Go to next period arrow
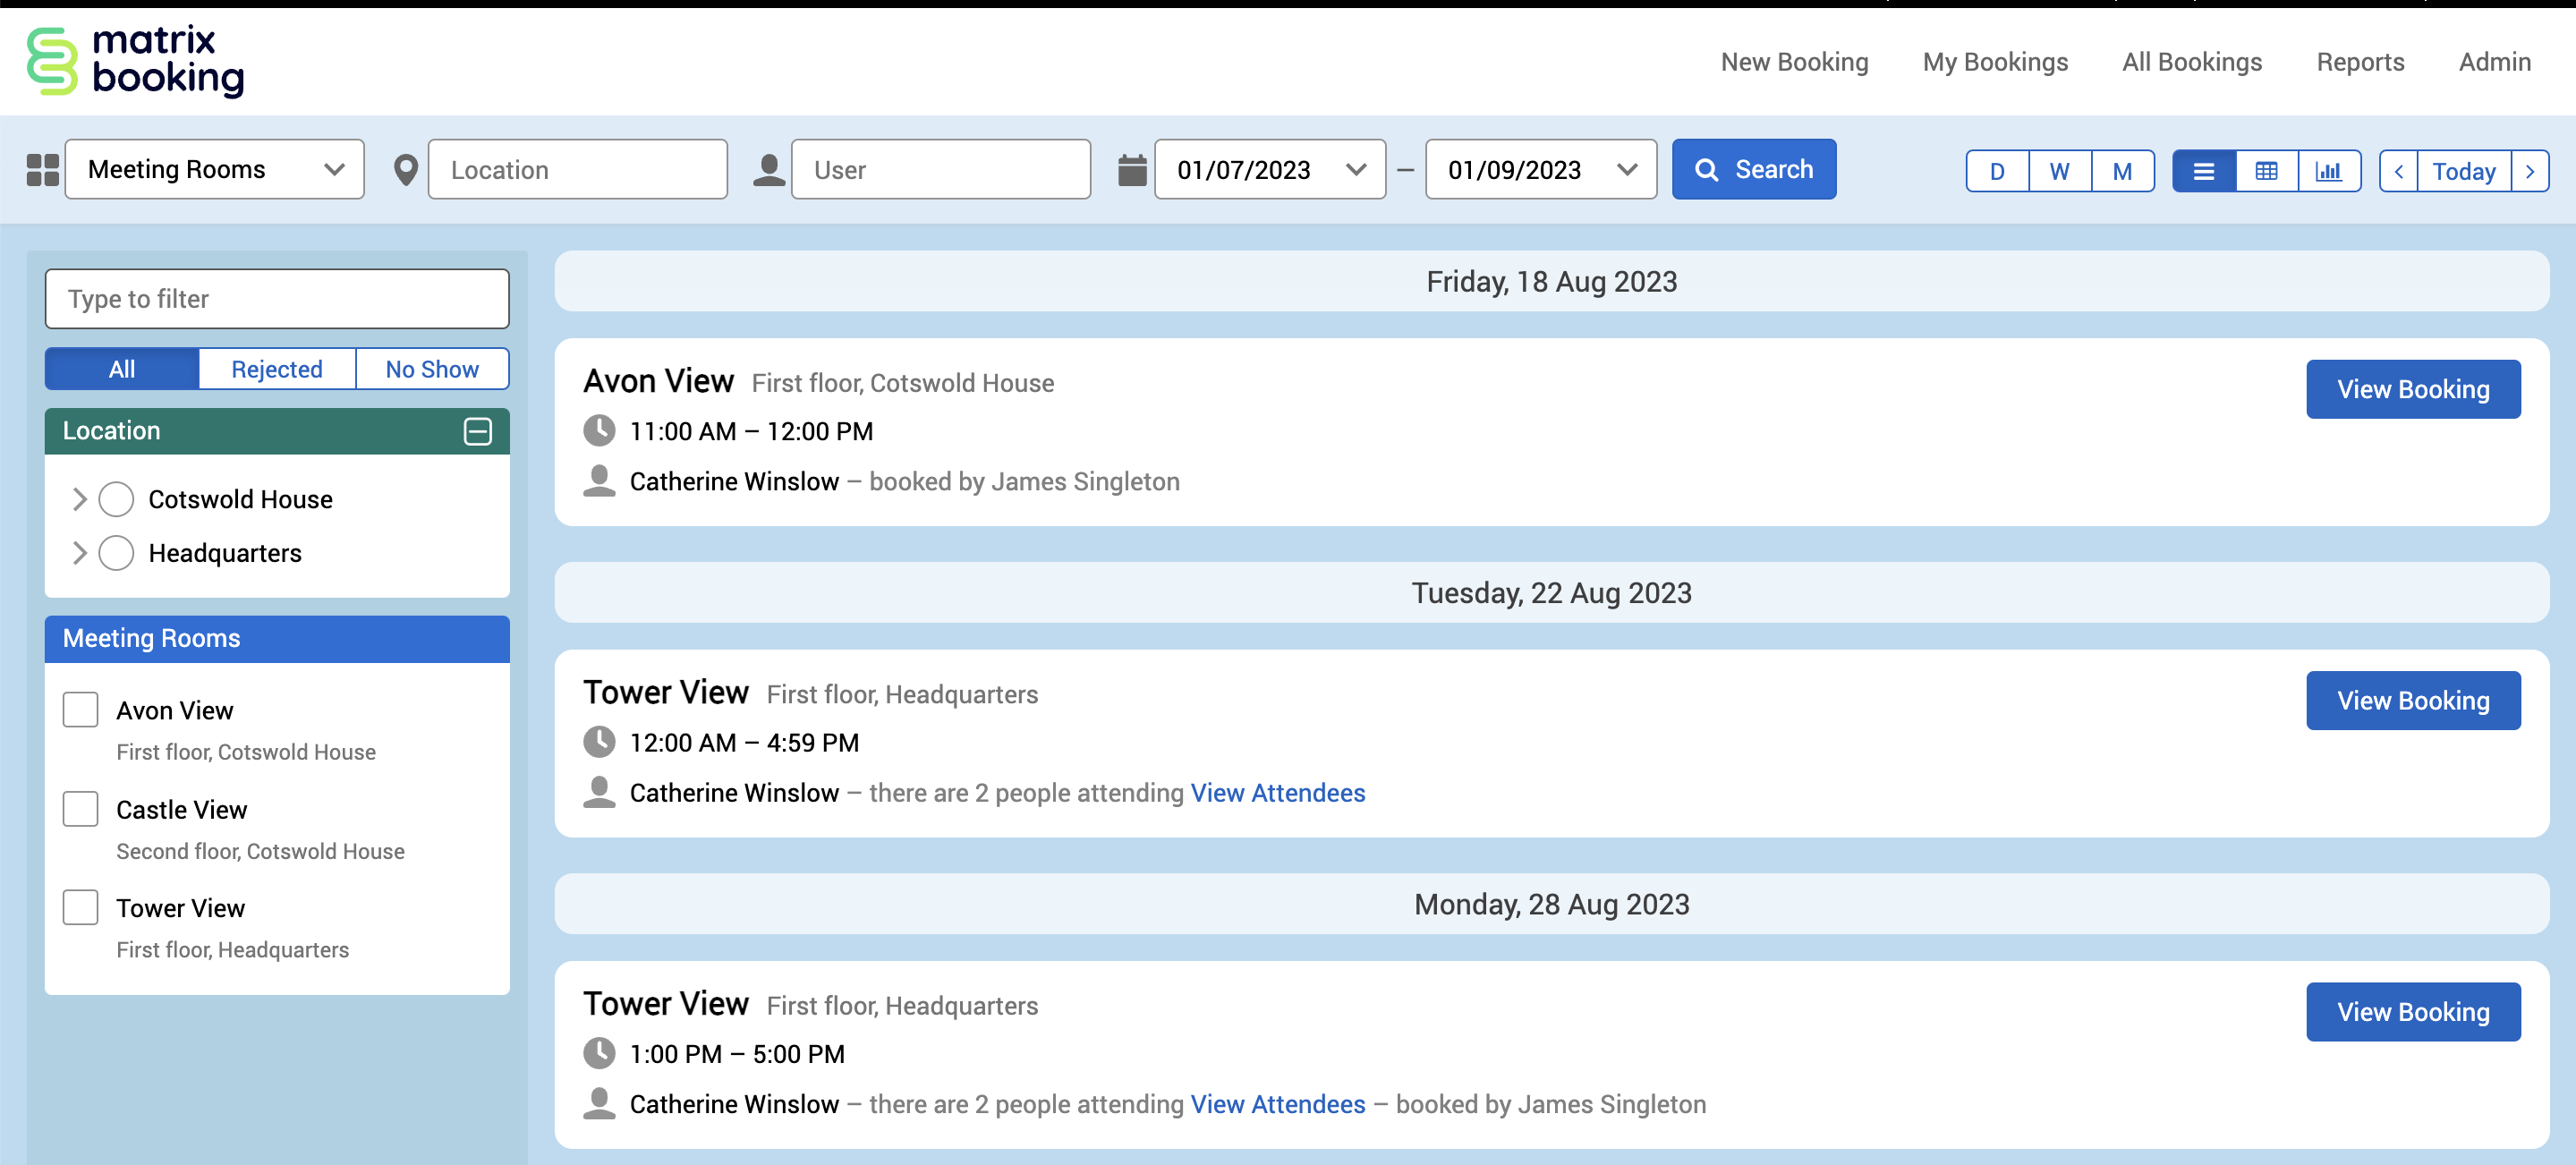This screenshot has height=1165, width=2576. point(2529,171)
